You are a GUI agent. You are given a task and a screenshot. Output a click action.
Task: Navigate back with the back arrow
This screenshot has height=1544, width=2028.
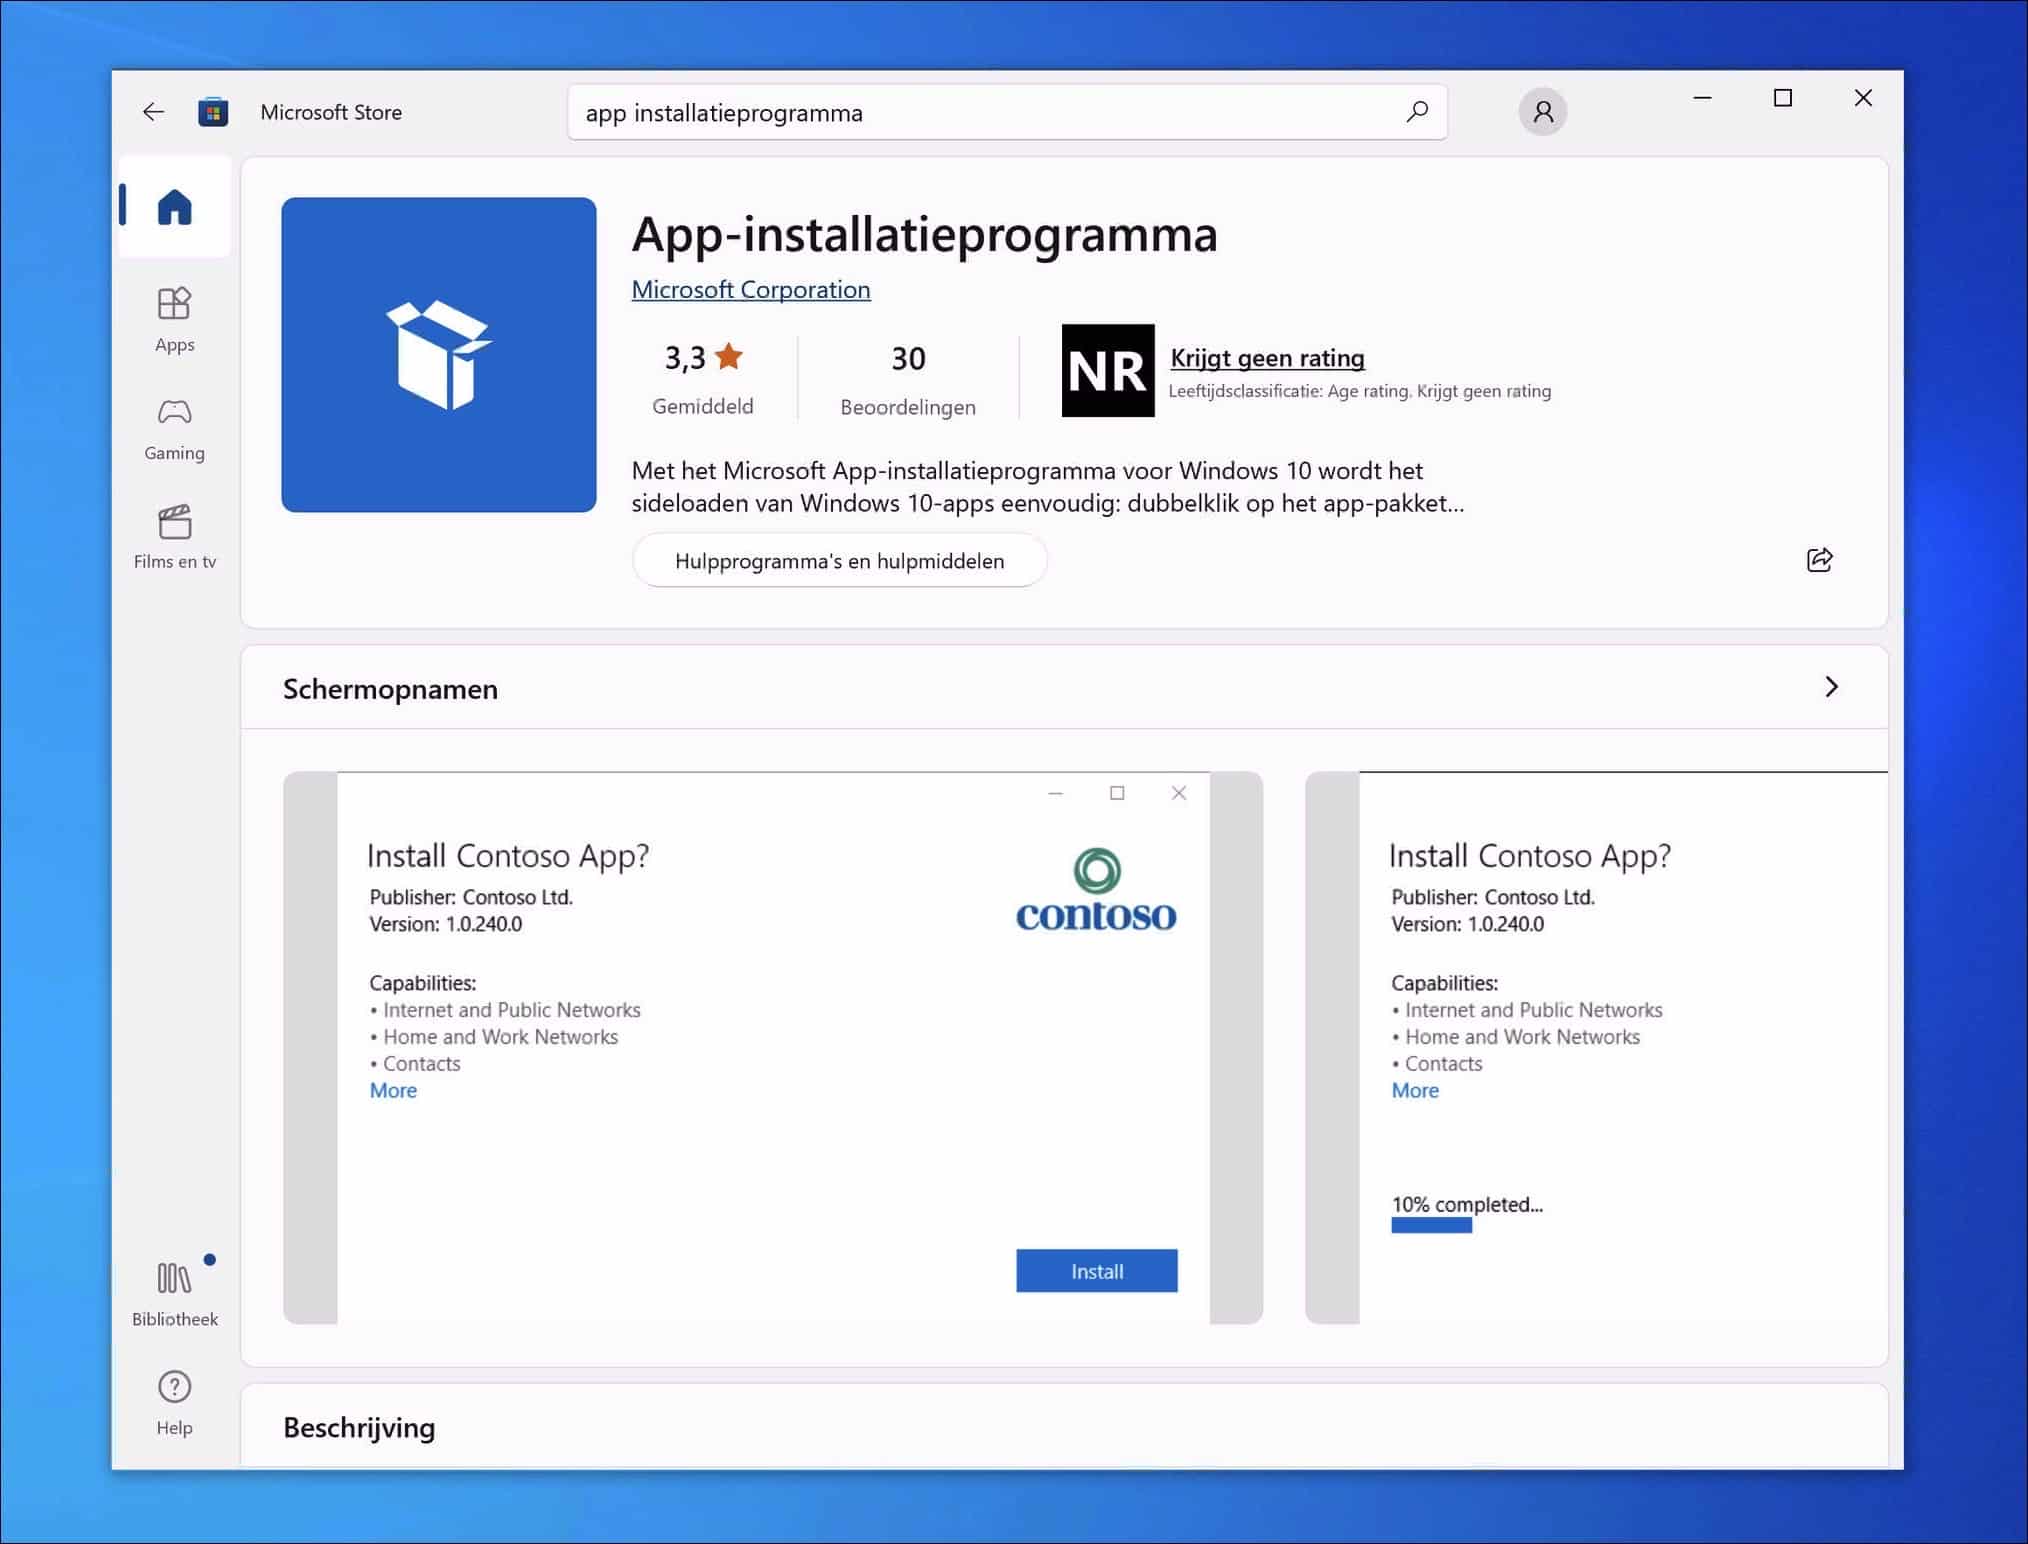[153, 111]
